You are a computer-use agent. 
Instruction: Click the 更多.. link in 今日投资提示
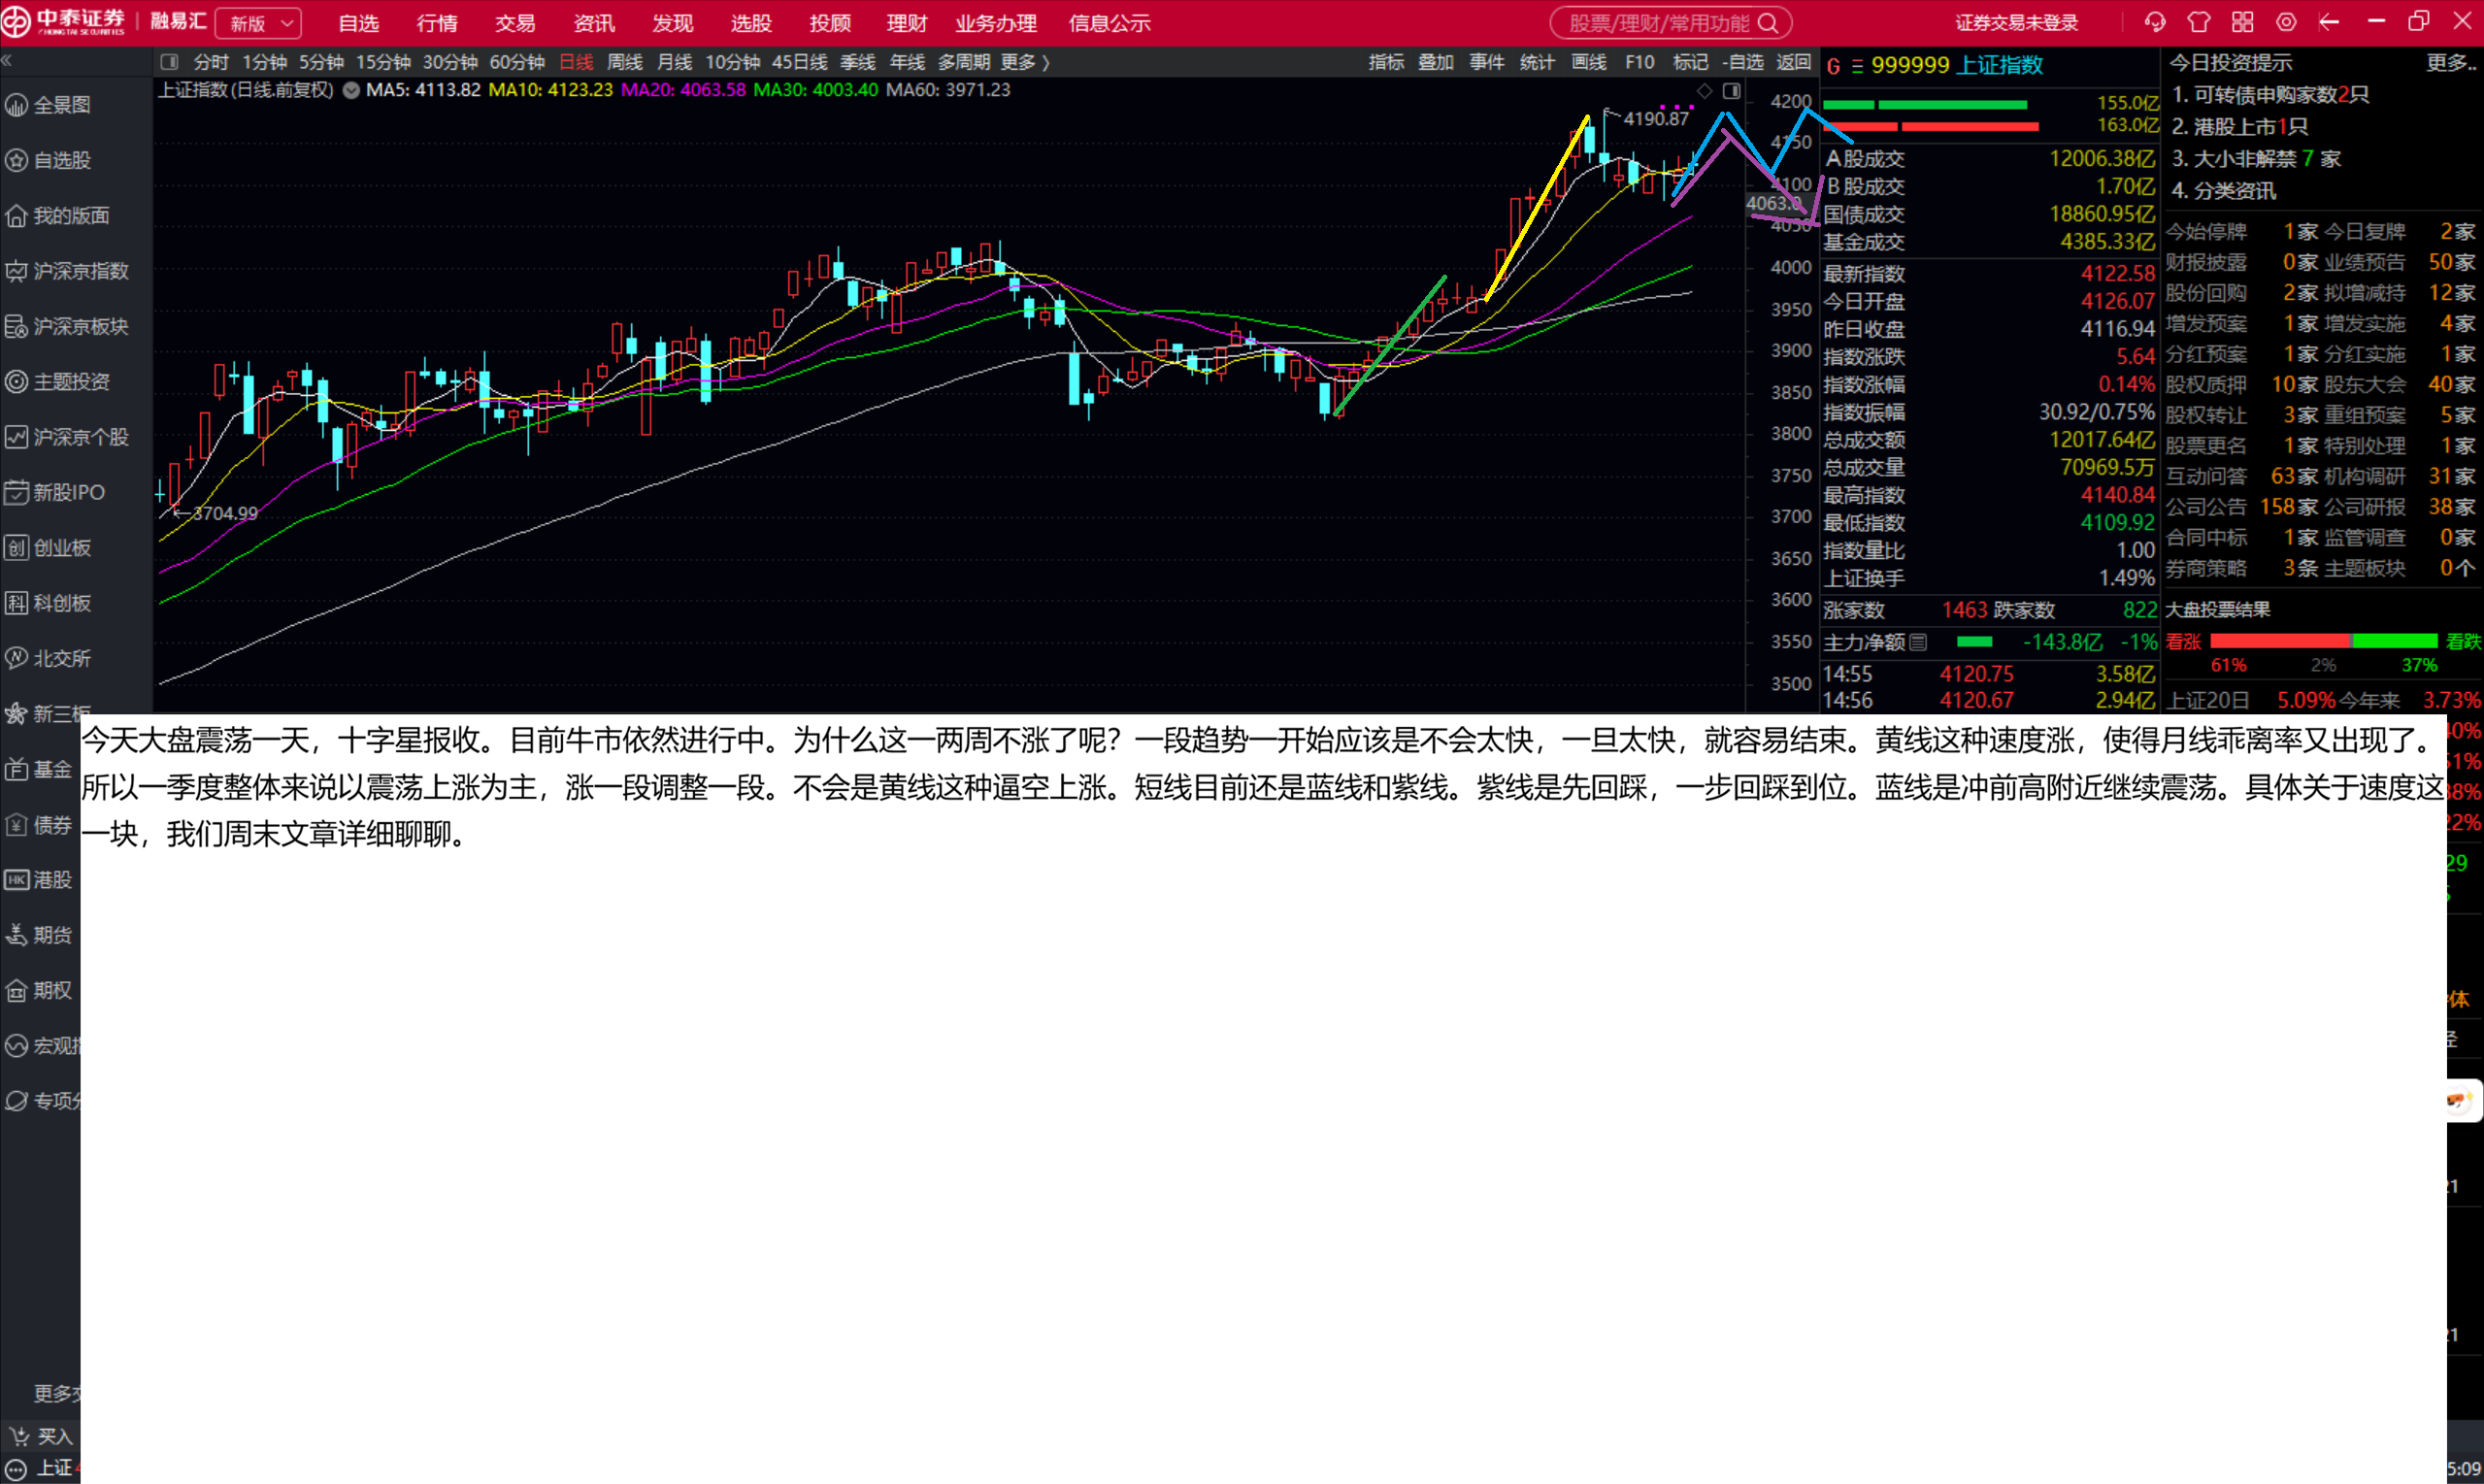[2450, 63]
